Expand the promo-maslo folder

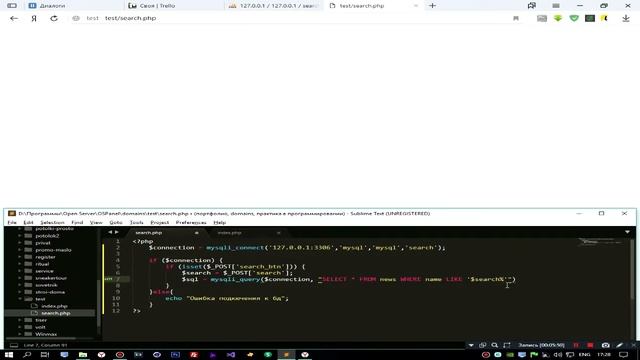20,250
